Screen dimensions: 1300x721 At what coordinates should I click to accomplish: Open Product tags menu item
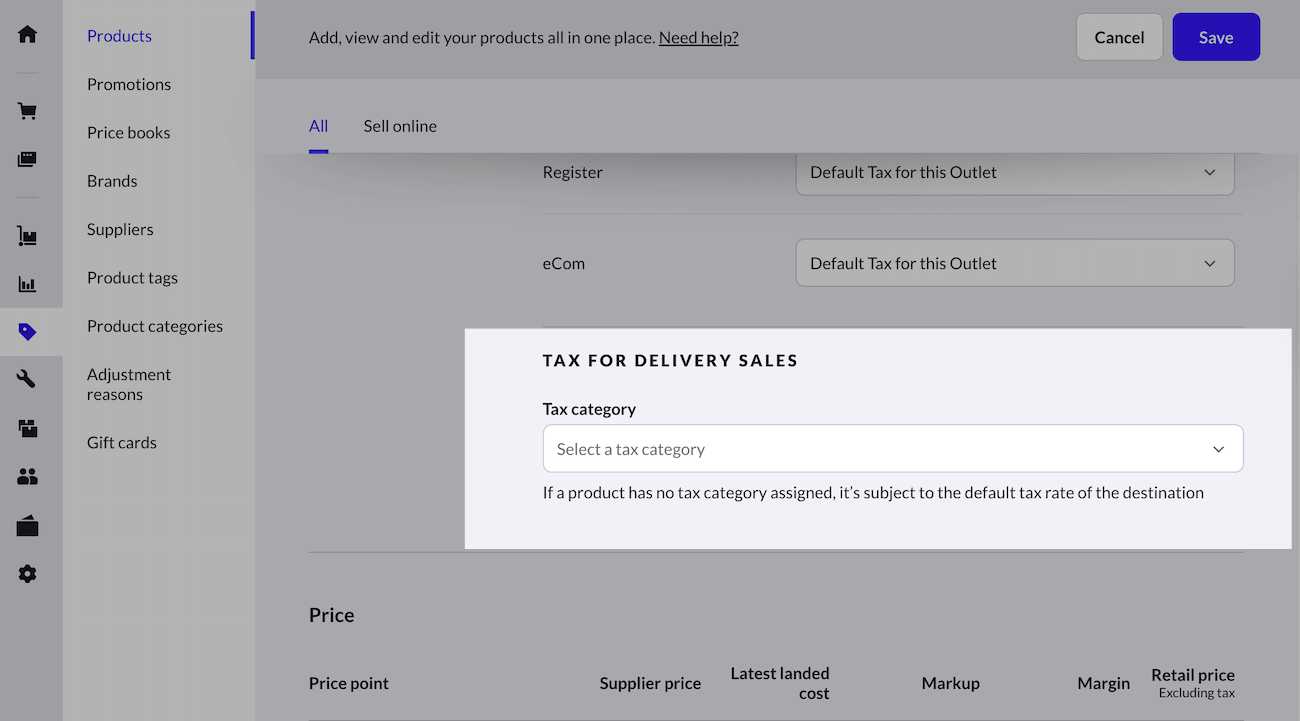point(132,277)
